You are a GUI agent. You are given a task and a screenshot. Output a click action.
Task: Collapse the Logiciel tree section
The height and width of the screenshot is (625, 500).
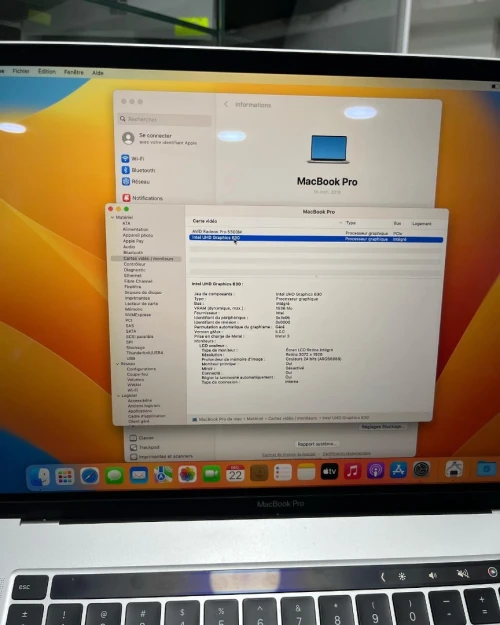[x=118, y=395]
